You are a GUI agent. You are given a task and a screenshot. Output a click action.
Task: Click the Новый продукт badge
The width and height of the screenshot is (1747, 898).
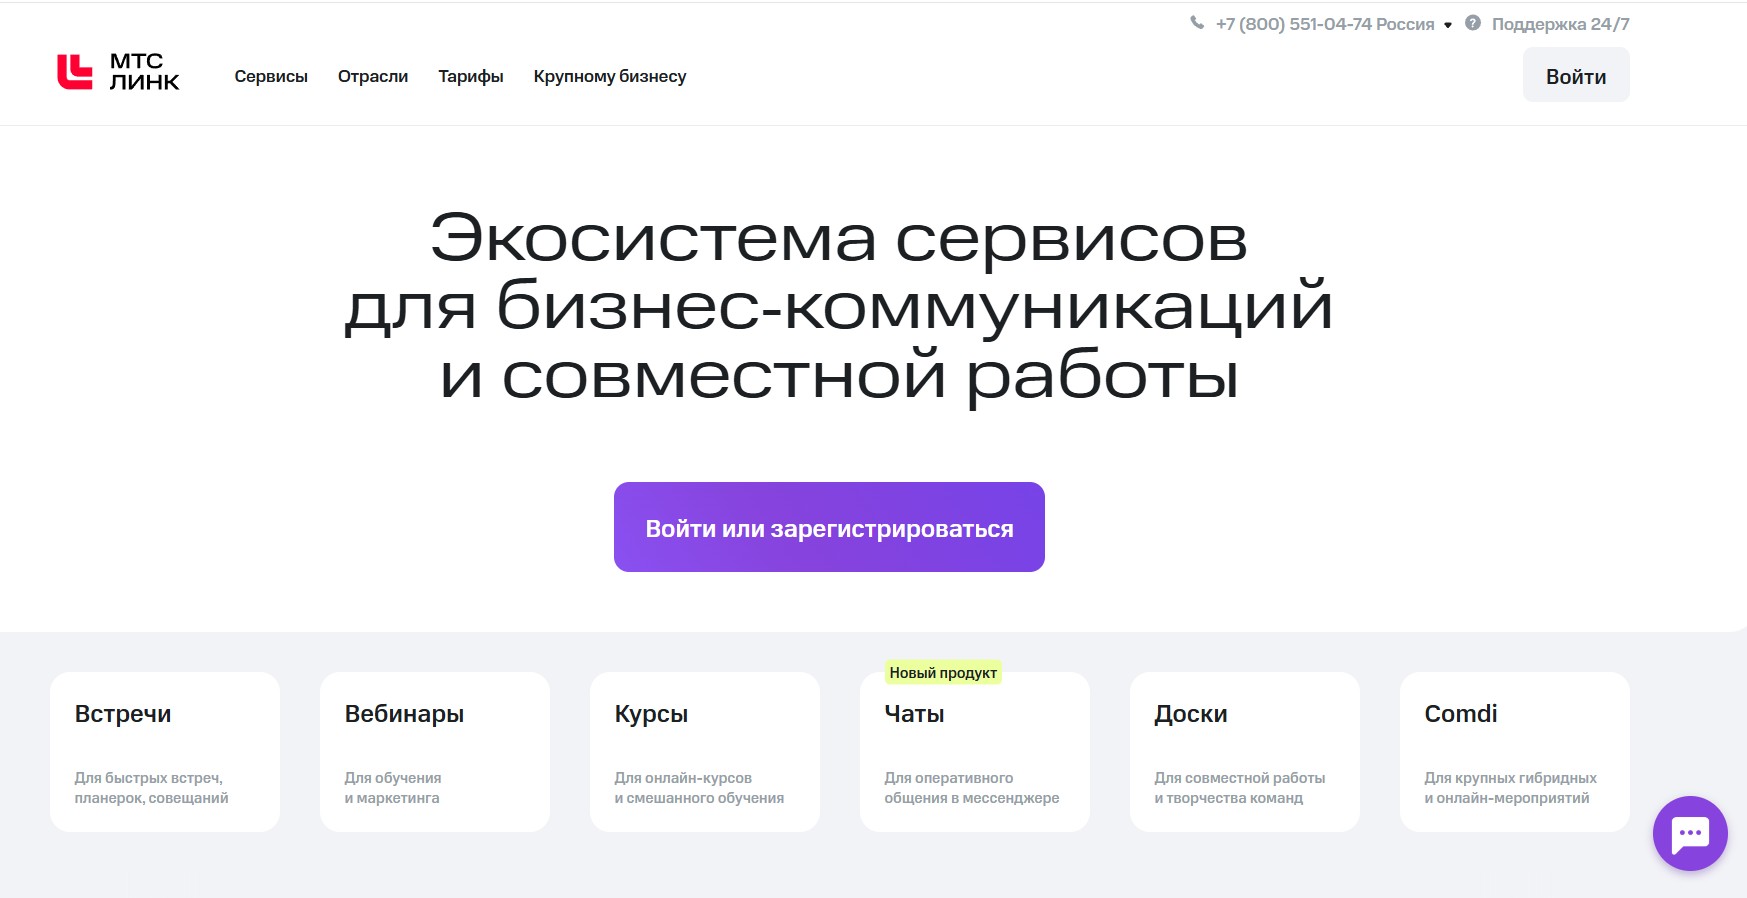pos(943,673)
